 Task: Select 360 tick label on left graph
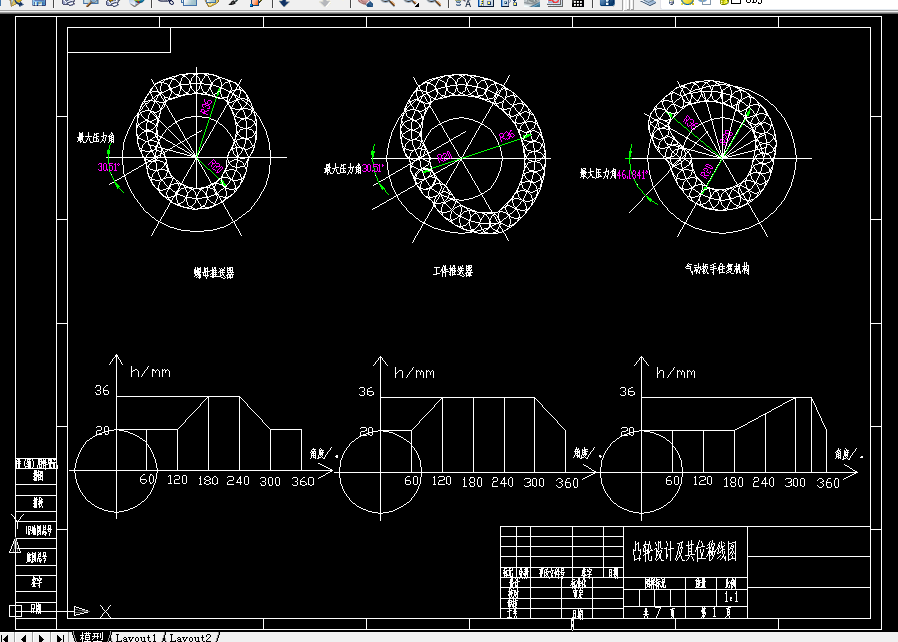(303, 482)
